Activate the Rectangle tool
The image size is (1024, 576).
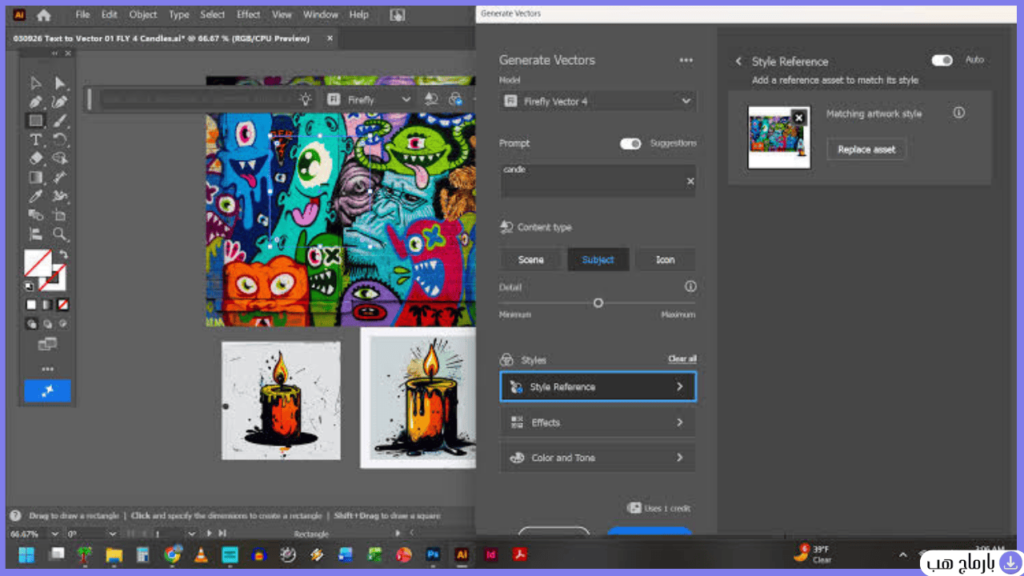[x=35, y=121]
